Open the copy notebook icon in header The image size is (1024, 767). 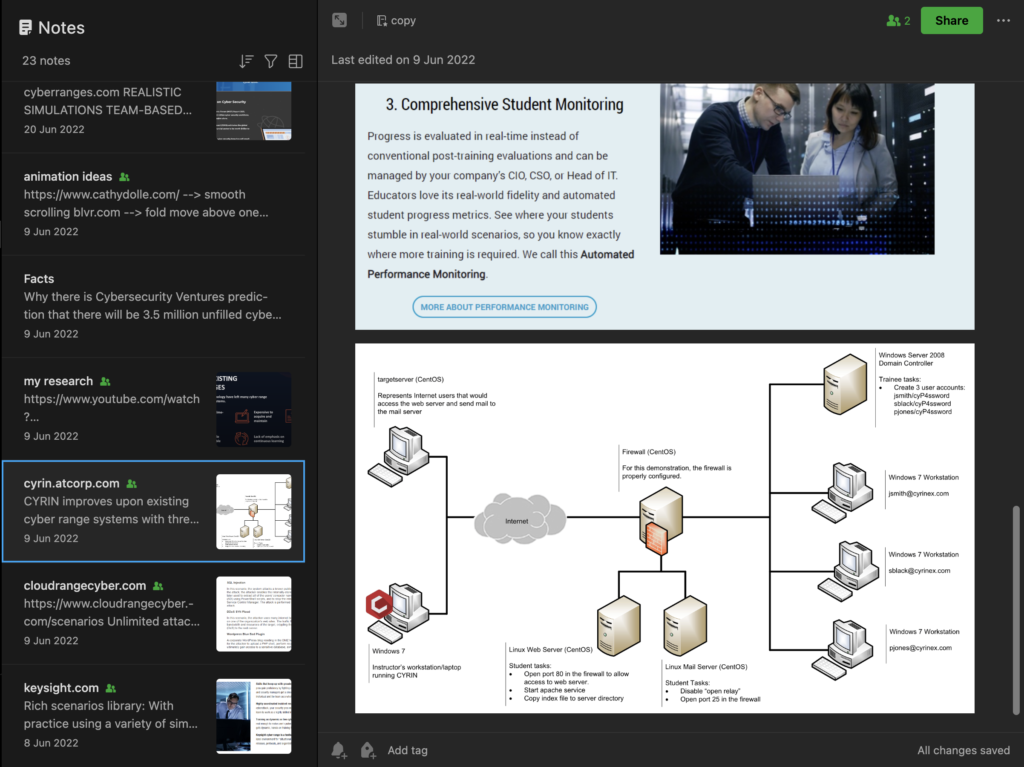(382, 20)
